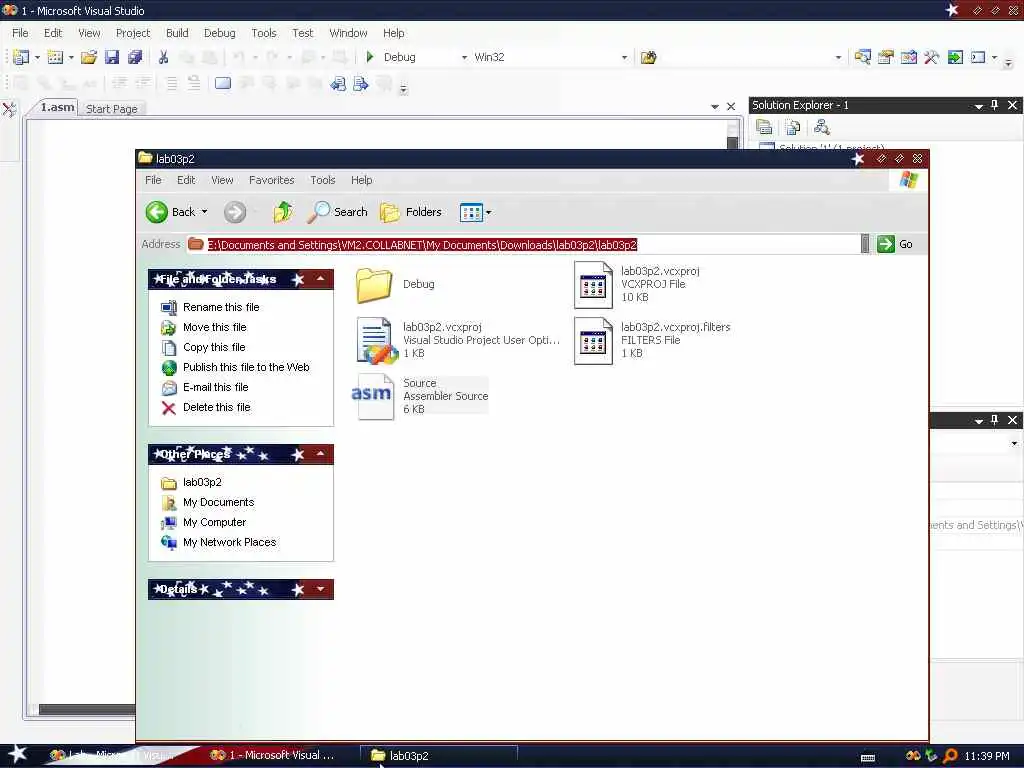Screen dimensions: 1024x768
Task: Select lab03p2.vcxproj VCXPROJ file
Action: pyautogui.click(x=637, y=284)
